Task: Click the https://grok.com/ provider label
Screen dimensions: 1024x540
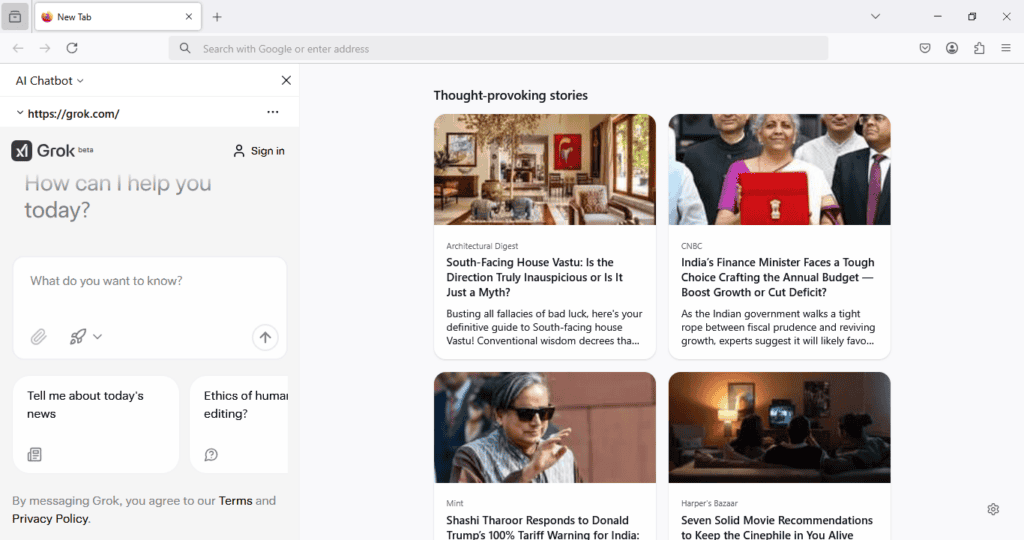Action: (73, 114)
